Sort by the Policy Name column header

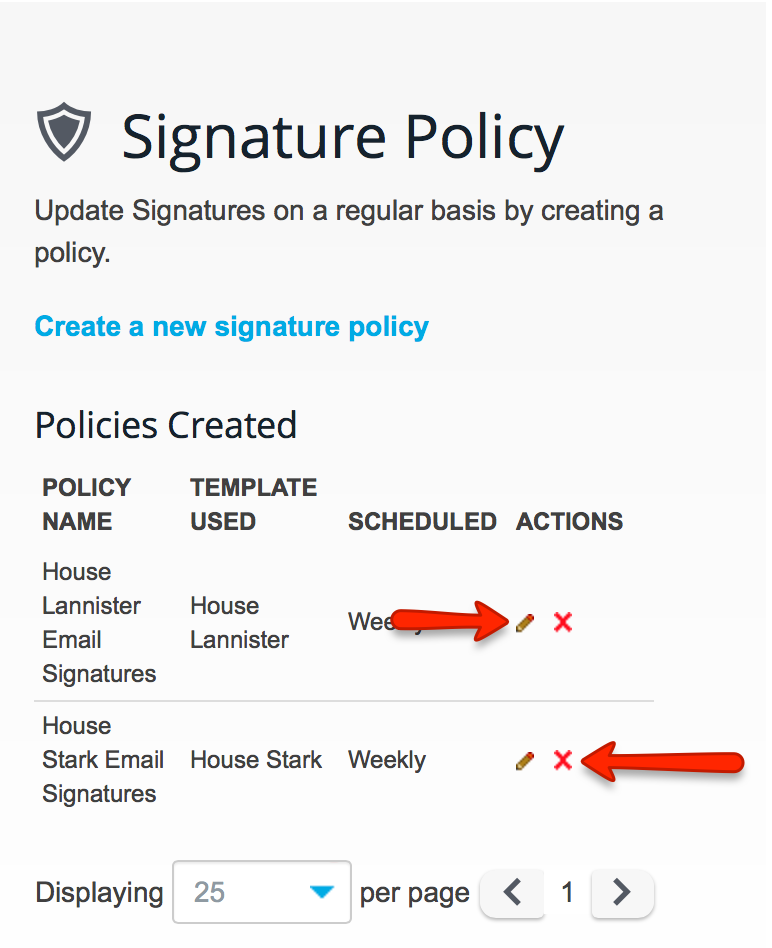click(86, 504)
